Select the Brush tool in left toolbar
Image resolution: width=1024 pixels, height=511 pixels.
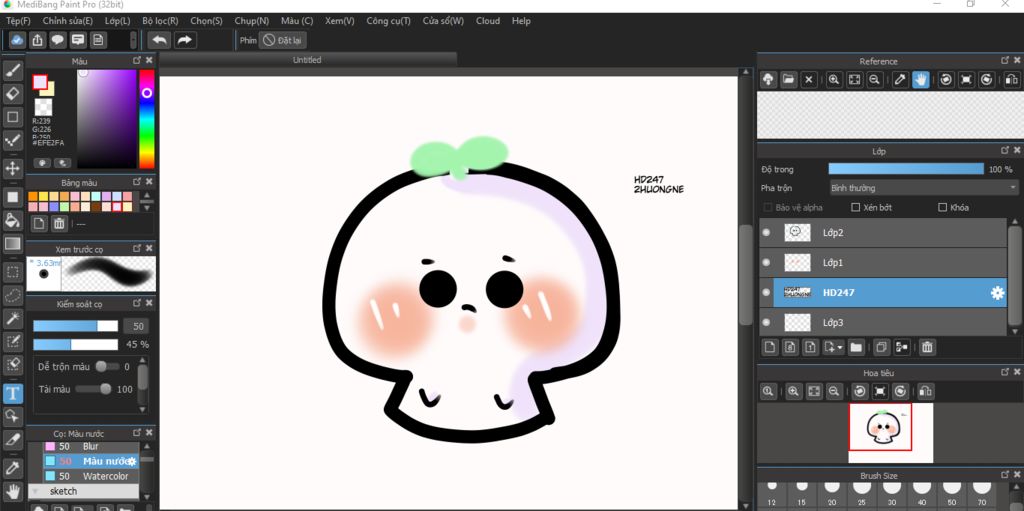coord(13,70)
